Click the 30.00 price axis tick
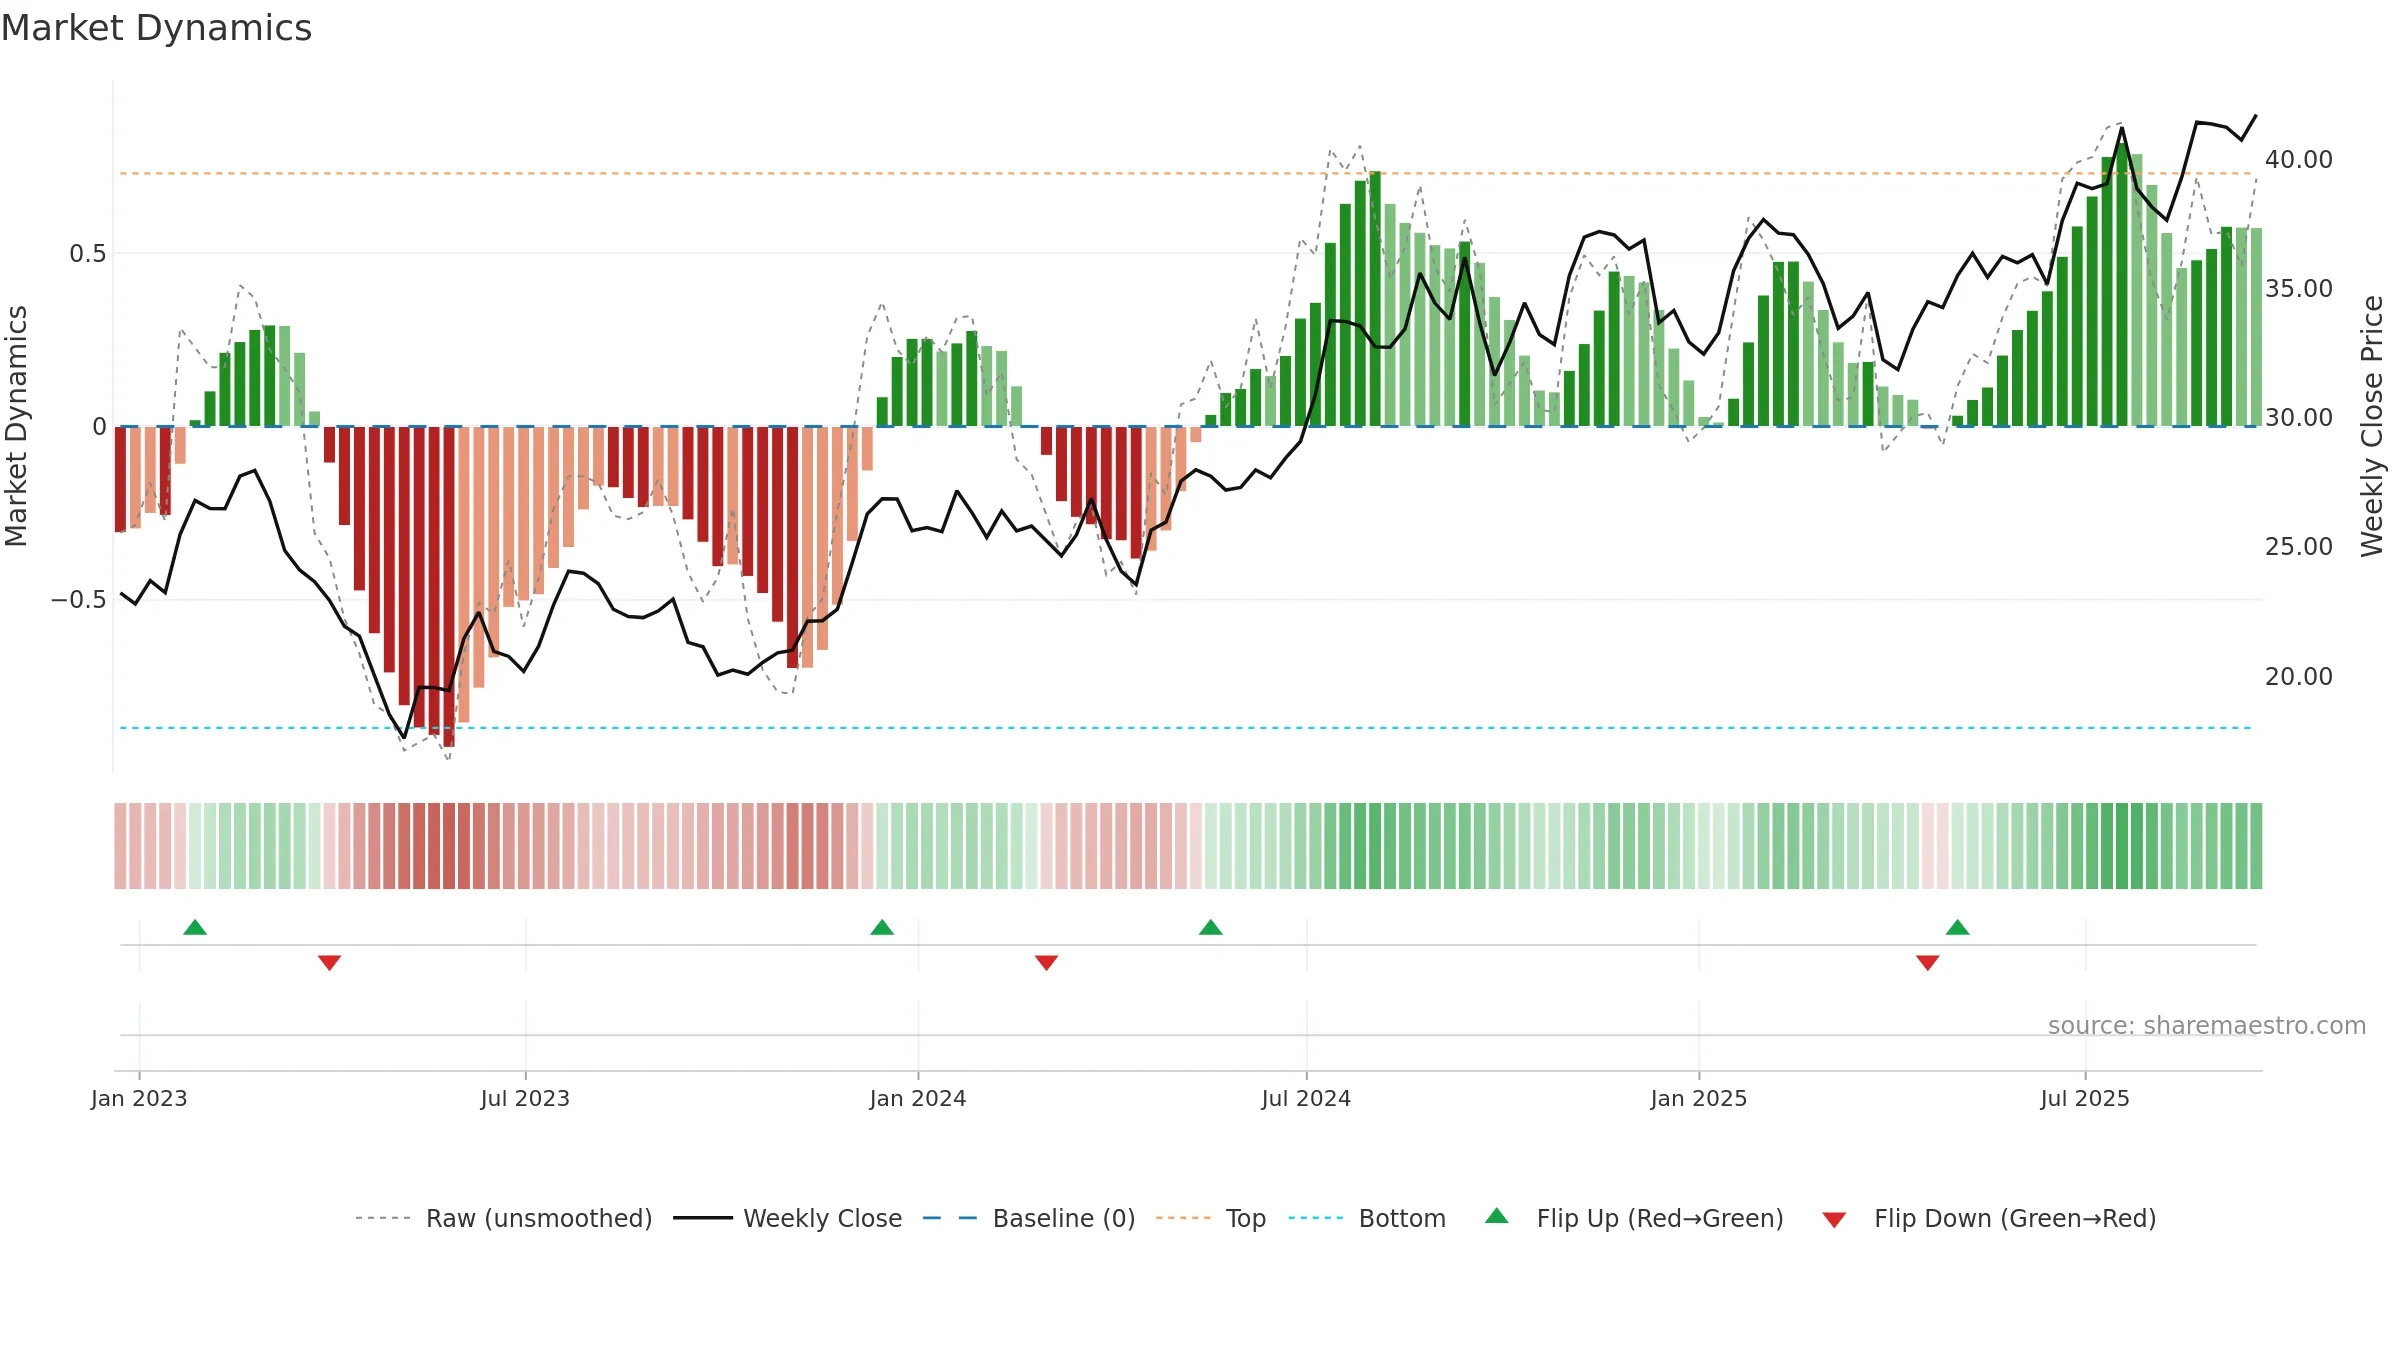The height and width of the screenshot is (1350, 2400). pos(2299,417)
